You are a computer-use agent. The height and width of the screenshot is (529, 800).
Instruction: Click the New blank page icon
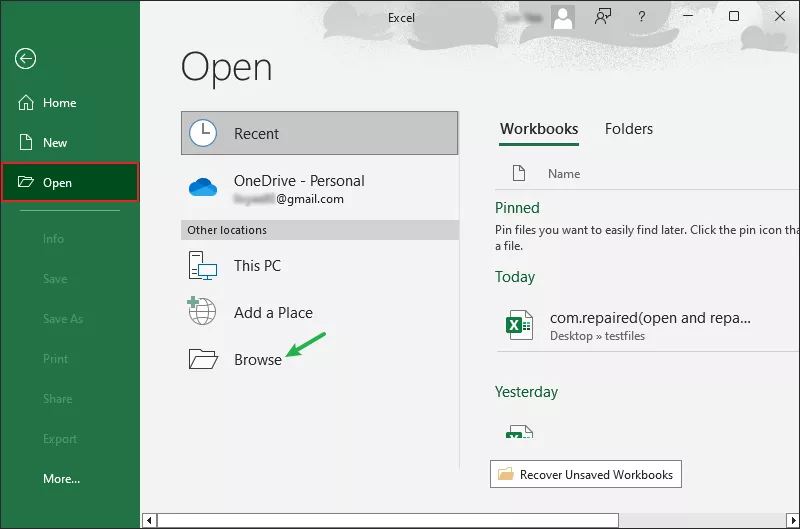click(26, 142)
